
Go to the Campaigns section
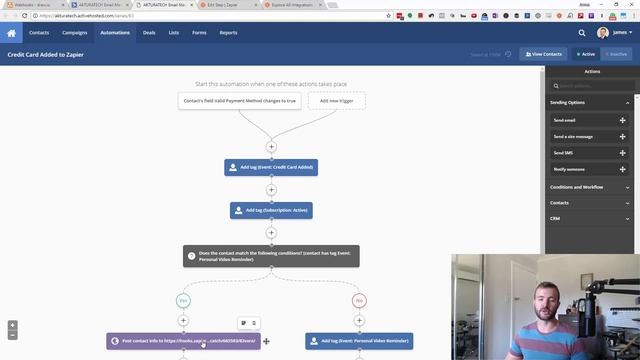(75, 33)
